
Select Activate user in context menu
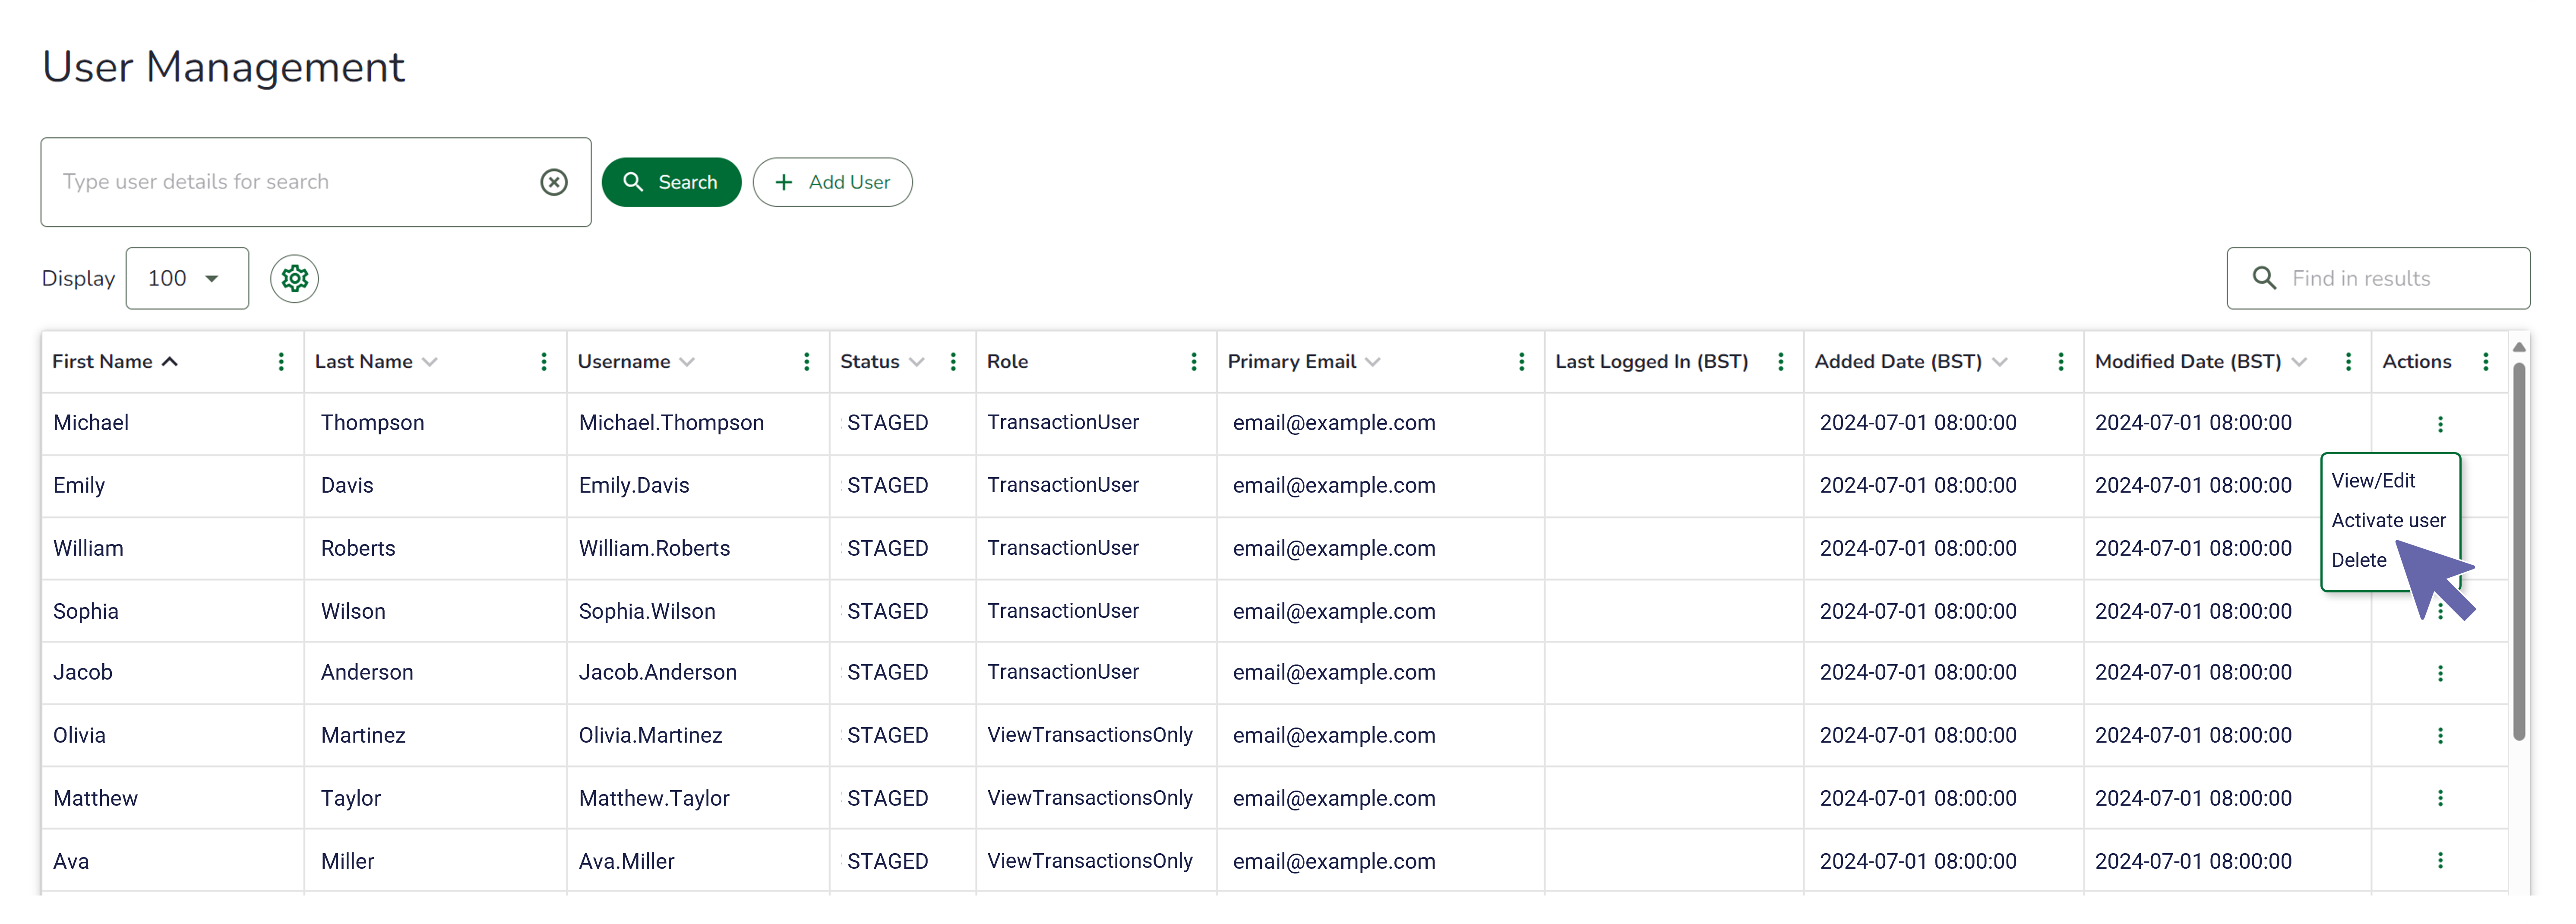[2388, 520]
